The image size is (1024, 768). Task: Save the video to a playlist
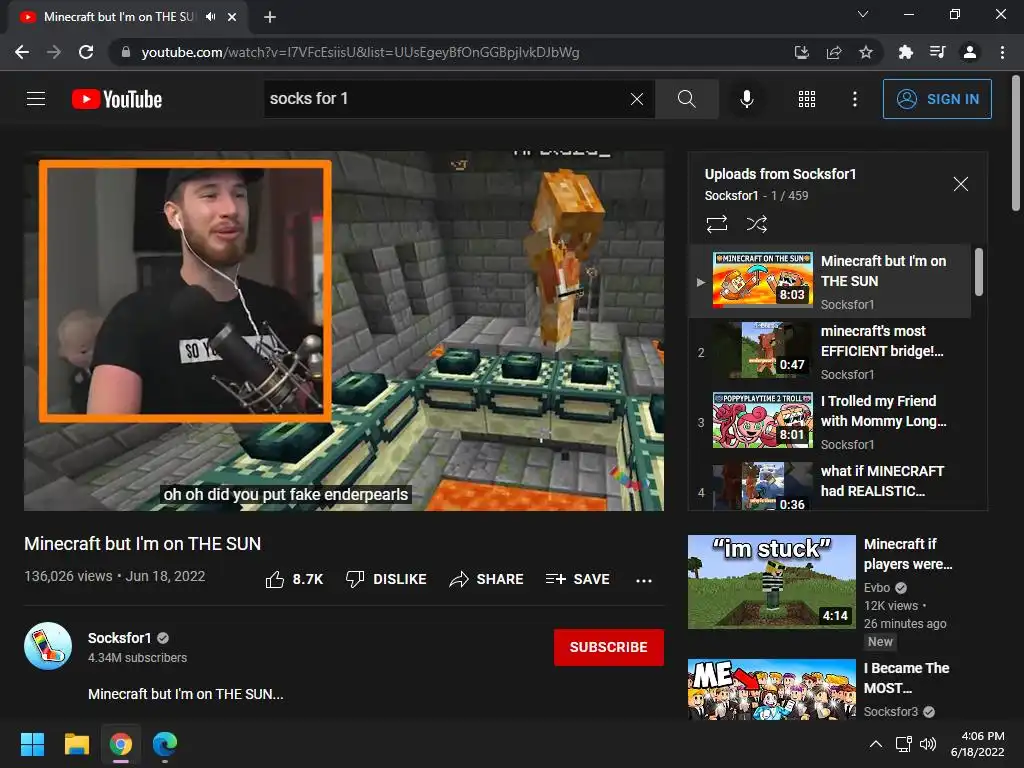pyautogui.click(x=577, y=579)
